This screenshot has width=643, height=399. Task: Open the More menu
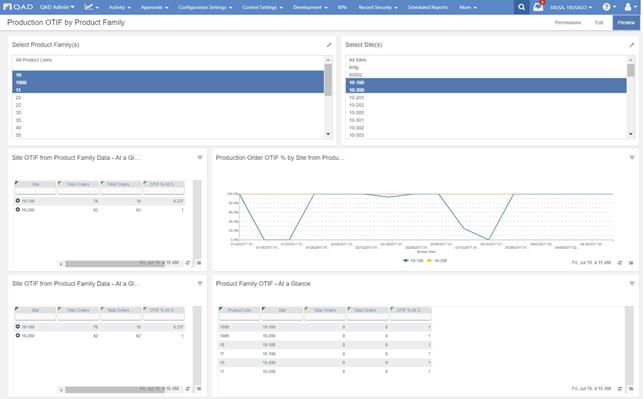(x=468, y=7)
